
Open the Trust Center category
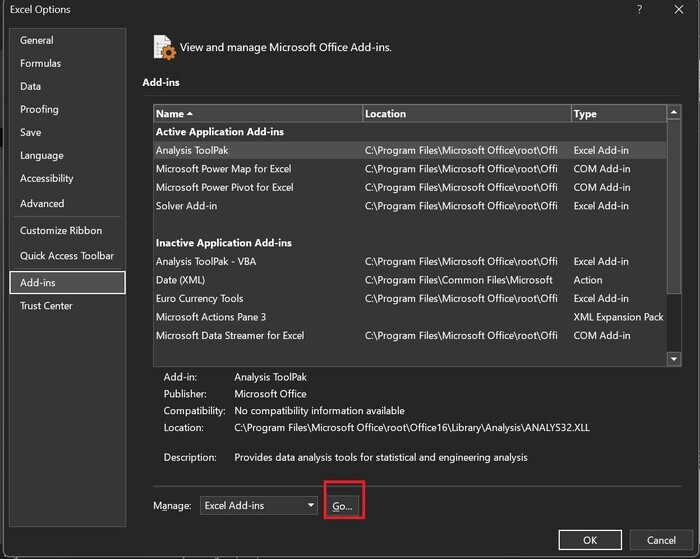(46, 305)
